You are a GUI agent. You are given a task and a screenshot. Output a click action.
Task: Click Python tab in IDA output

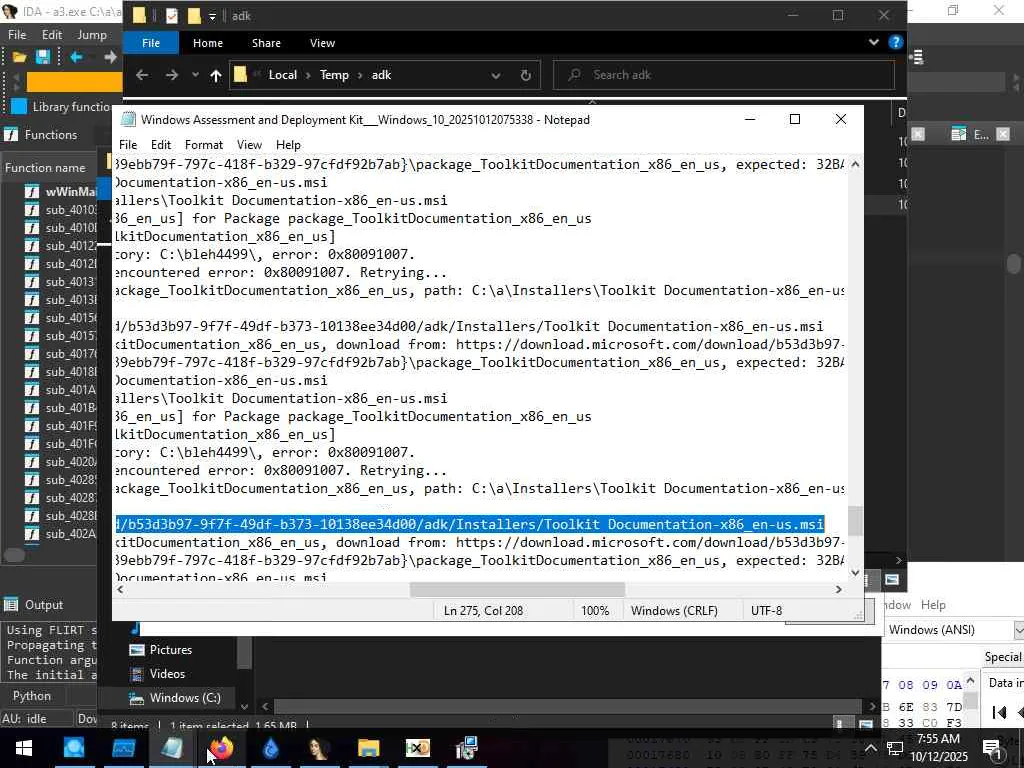click(x=31, y=696)
